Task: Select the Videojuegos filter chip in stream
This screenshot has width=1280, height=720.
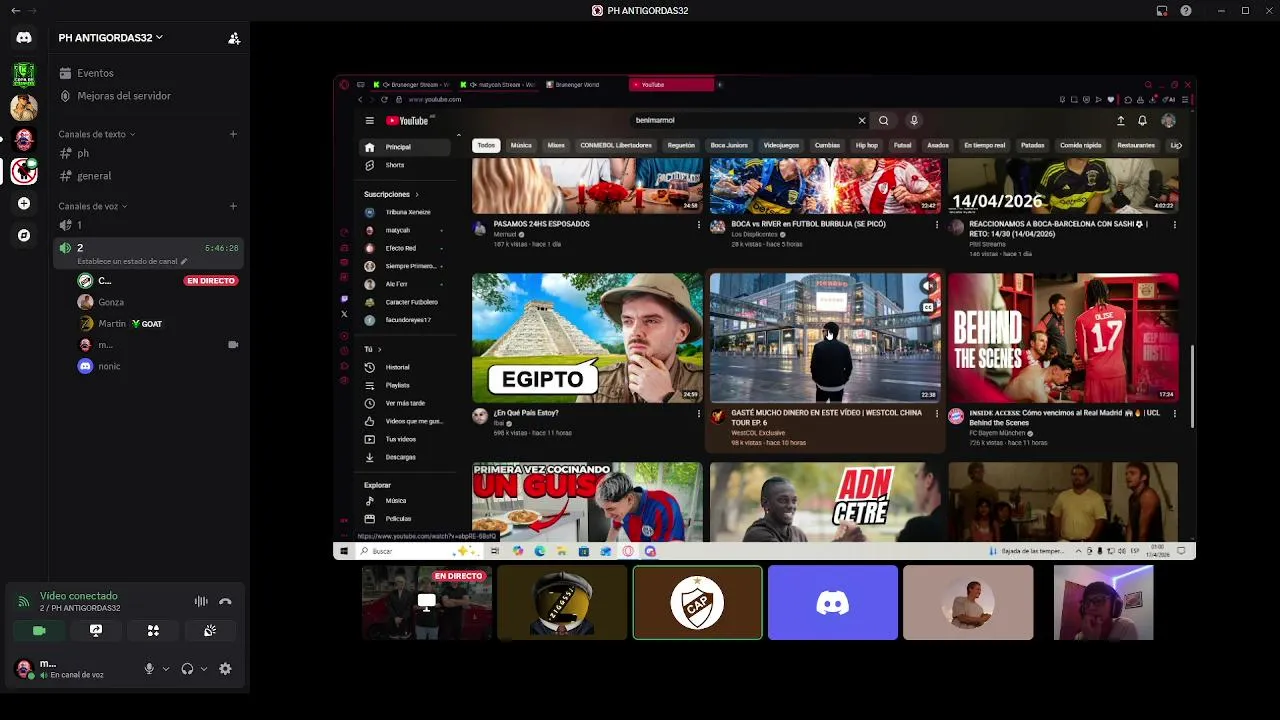Action: point(781,145)
